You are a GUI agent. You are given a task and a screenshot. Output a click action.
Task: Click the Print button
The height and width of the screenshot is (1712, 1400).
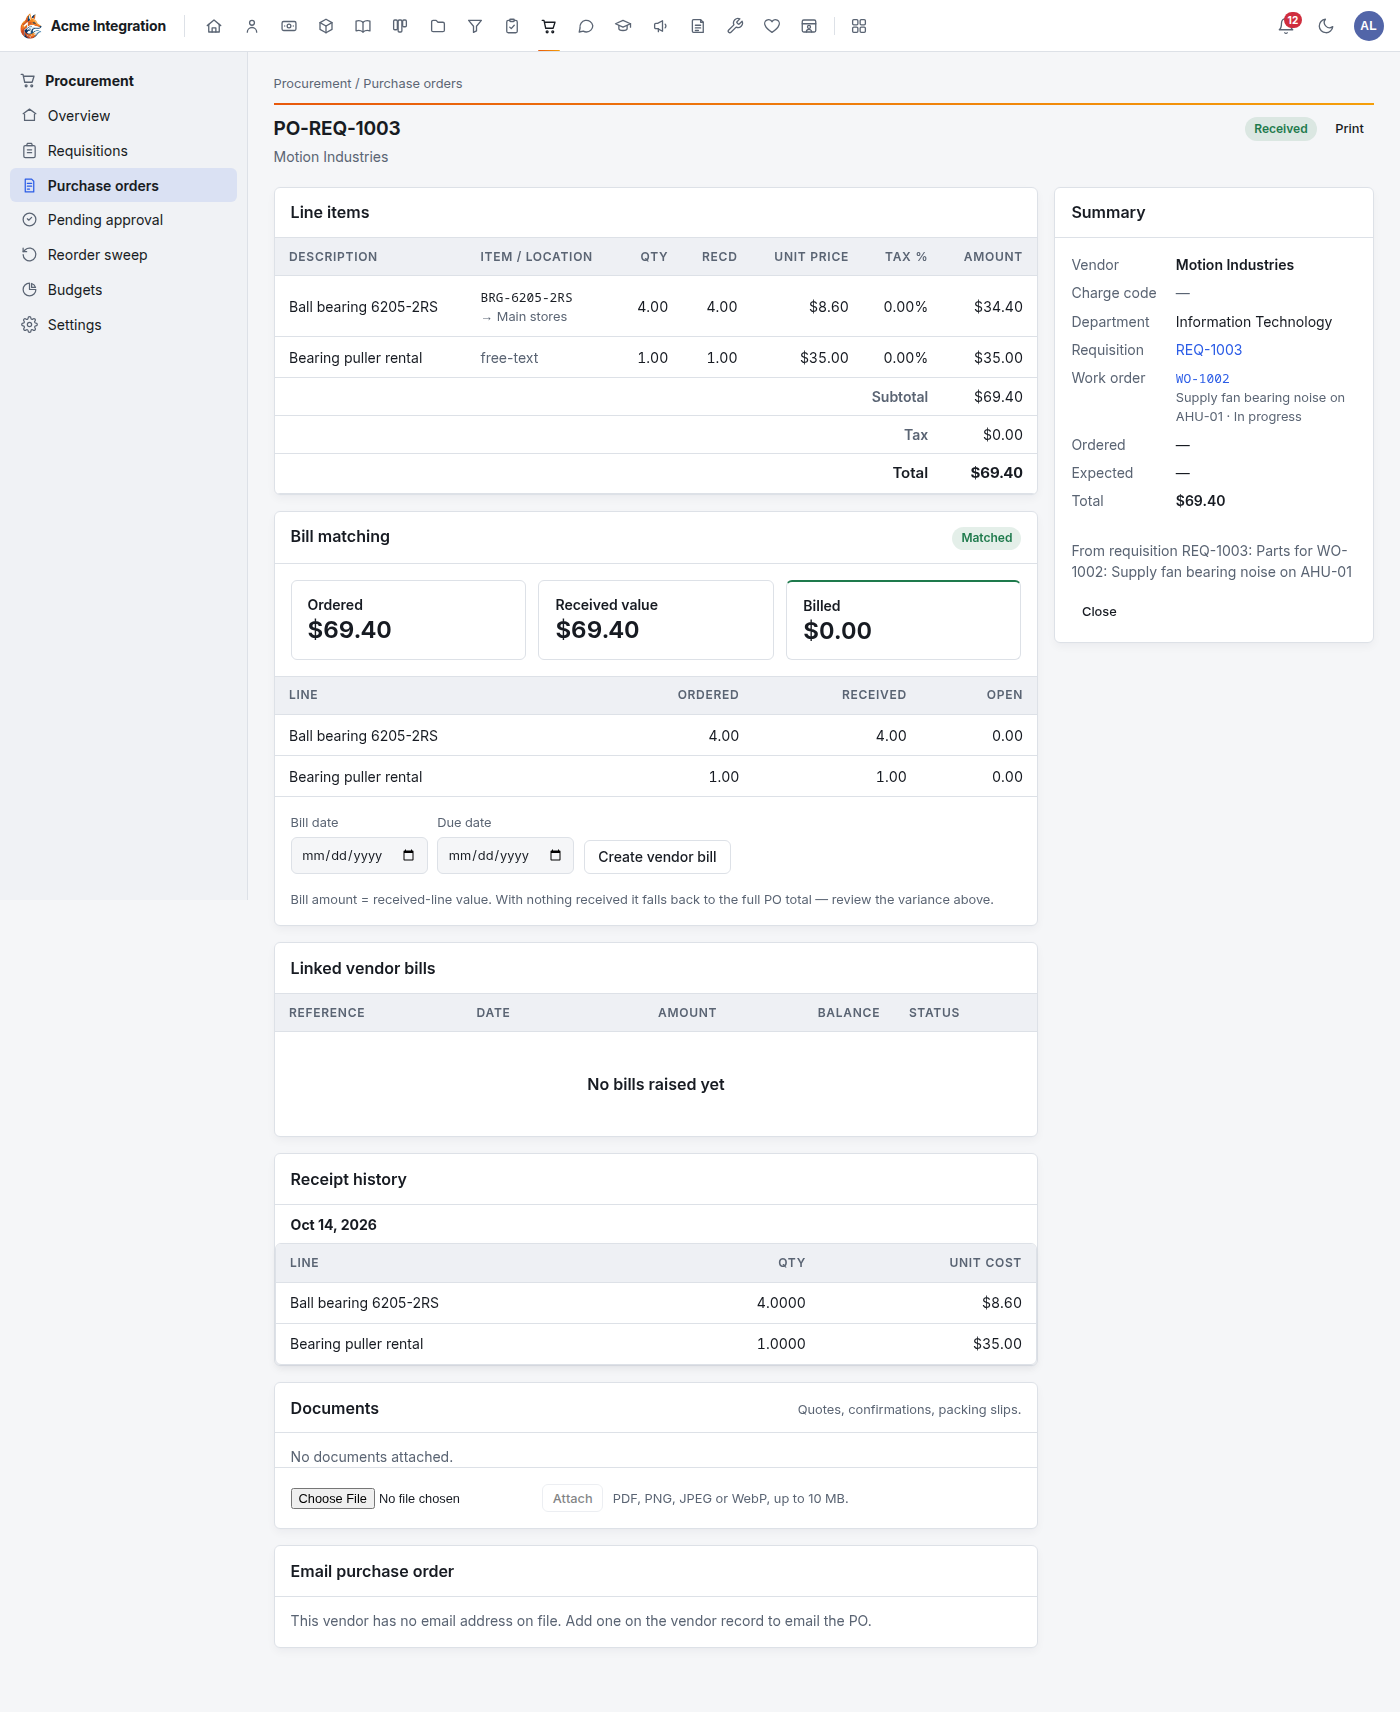[x=1349, y=129]
